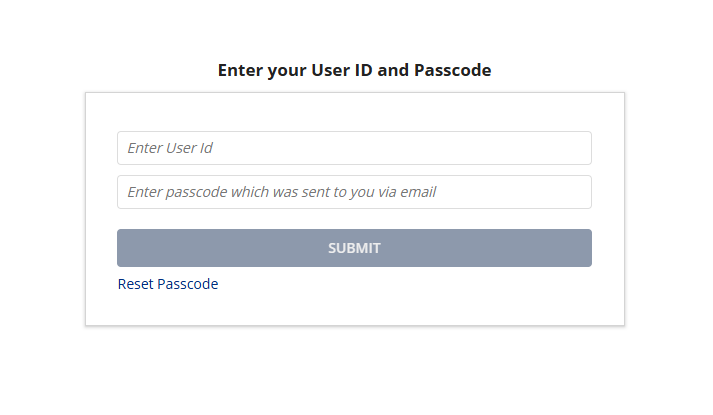Click the 'Enter your User ID and Passcode' heading

[x=354, y=70]
